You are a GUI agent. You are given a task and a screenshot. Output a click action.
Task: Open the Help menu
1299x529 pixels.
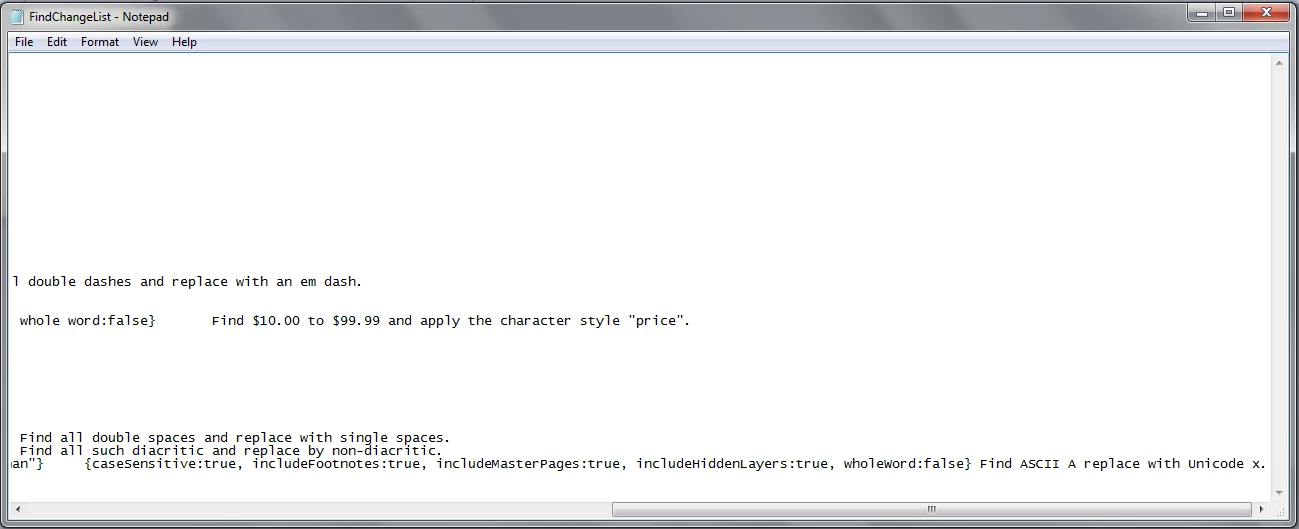184,42
